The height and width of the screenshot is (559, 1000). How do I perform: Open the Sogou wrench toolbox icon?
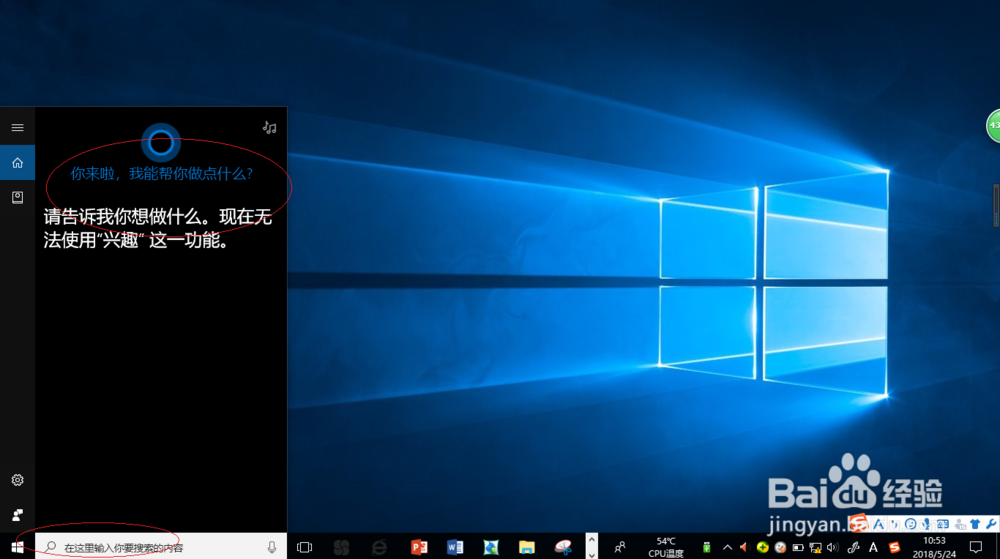click(990, 524)
